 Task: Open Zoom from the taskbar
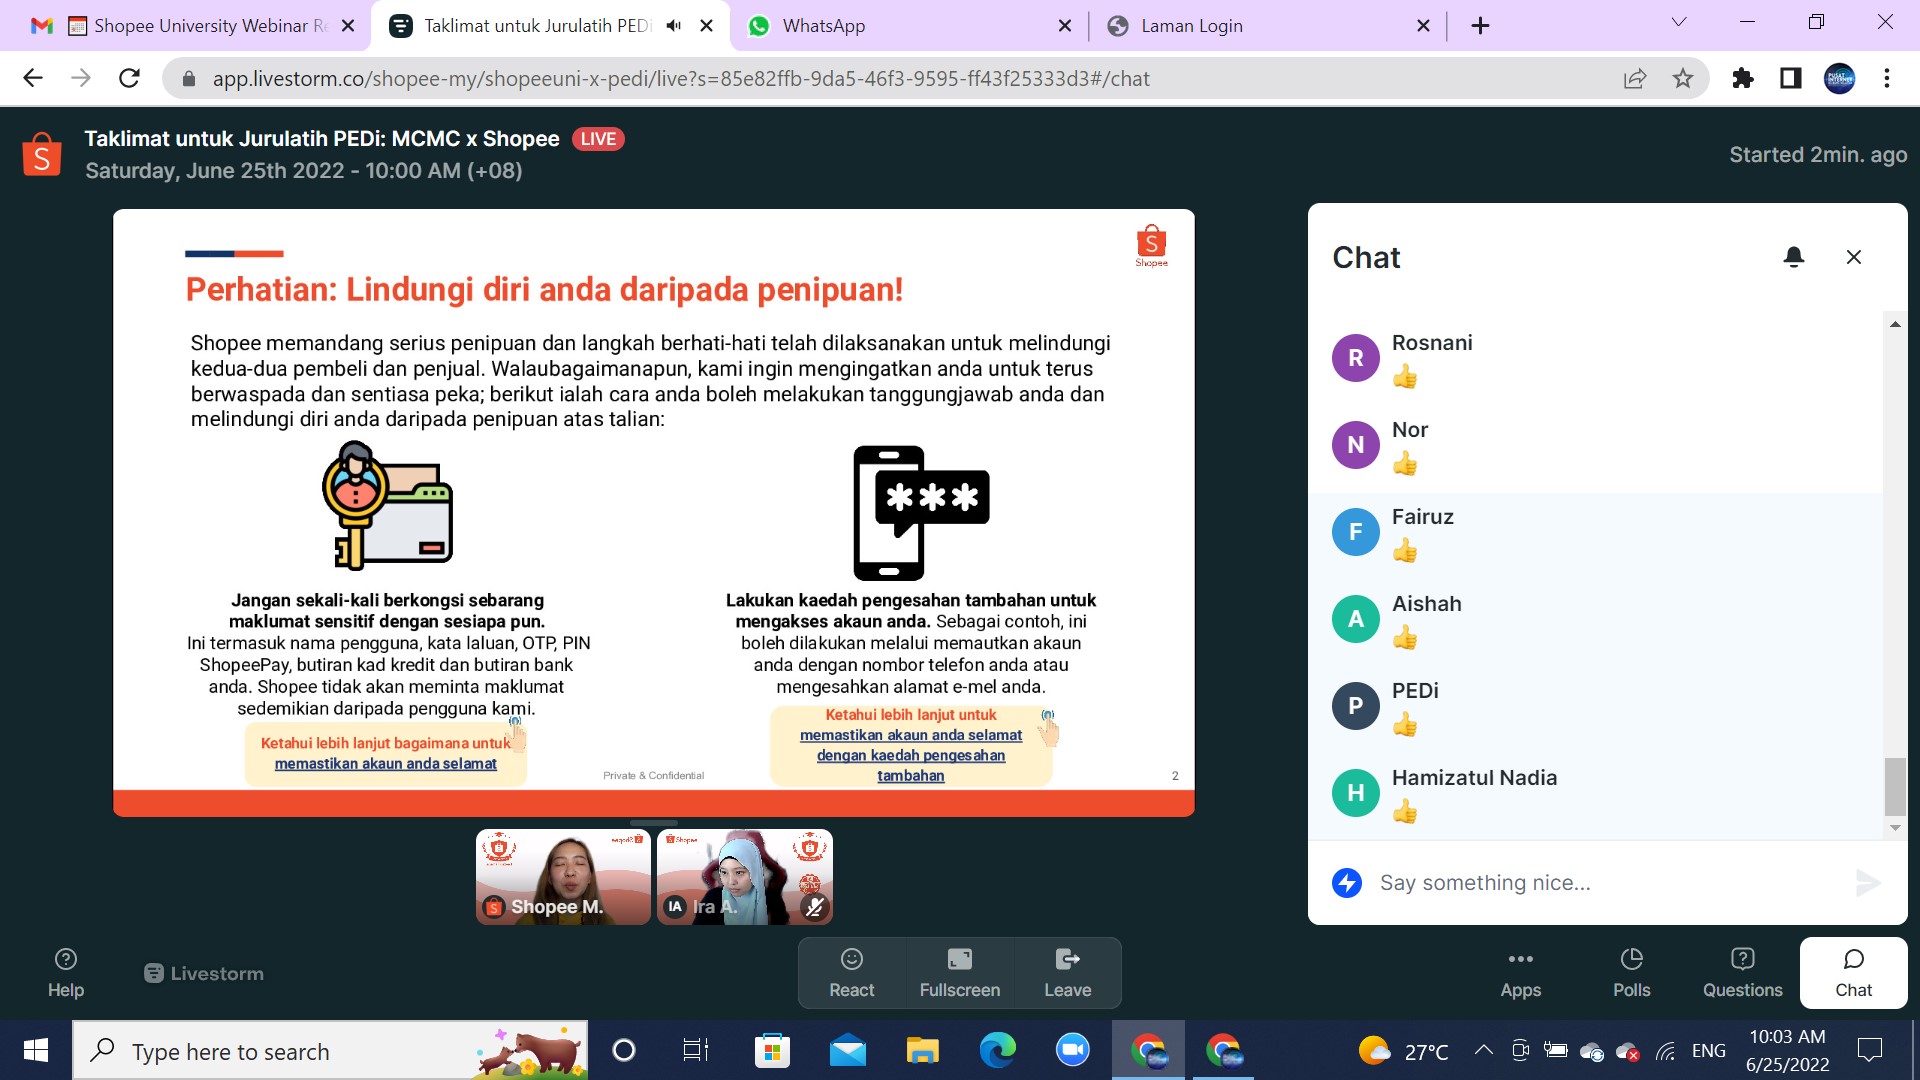pos(1072,1050)
